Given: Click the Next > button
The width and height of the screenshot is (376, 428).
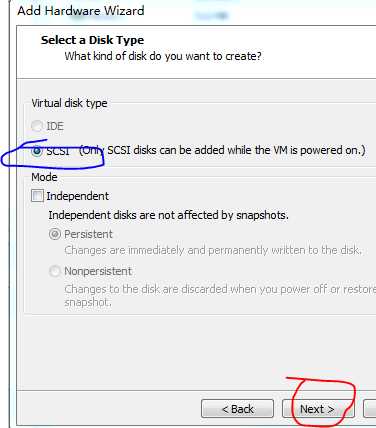Looking at the screenshot, I should 318,409.
